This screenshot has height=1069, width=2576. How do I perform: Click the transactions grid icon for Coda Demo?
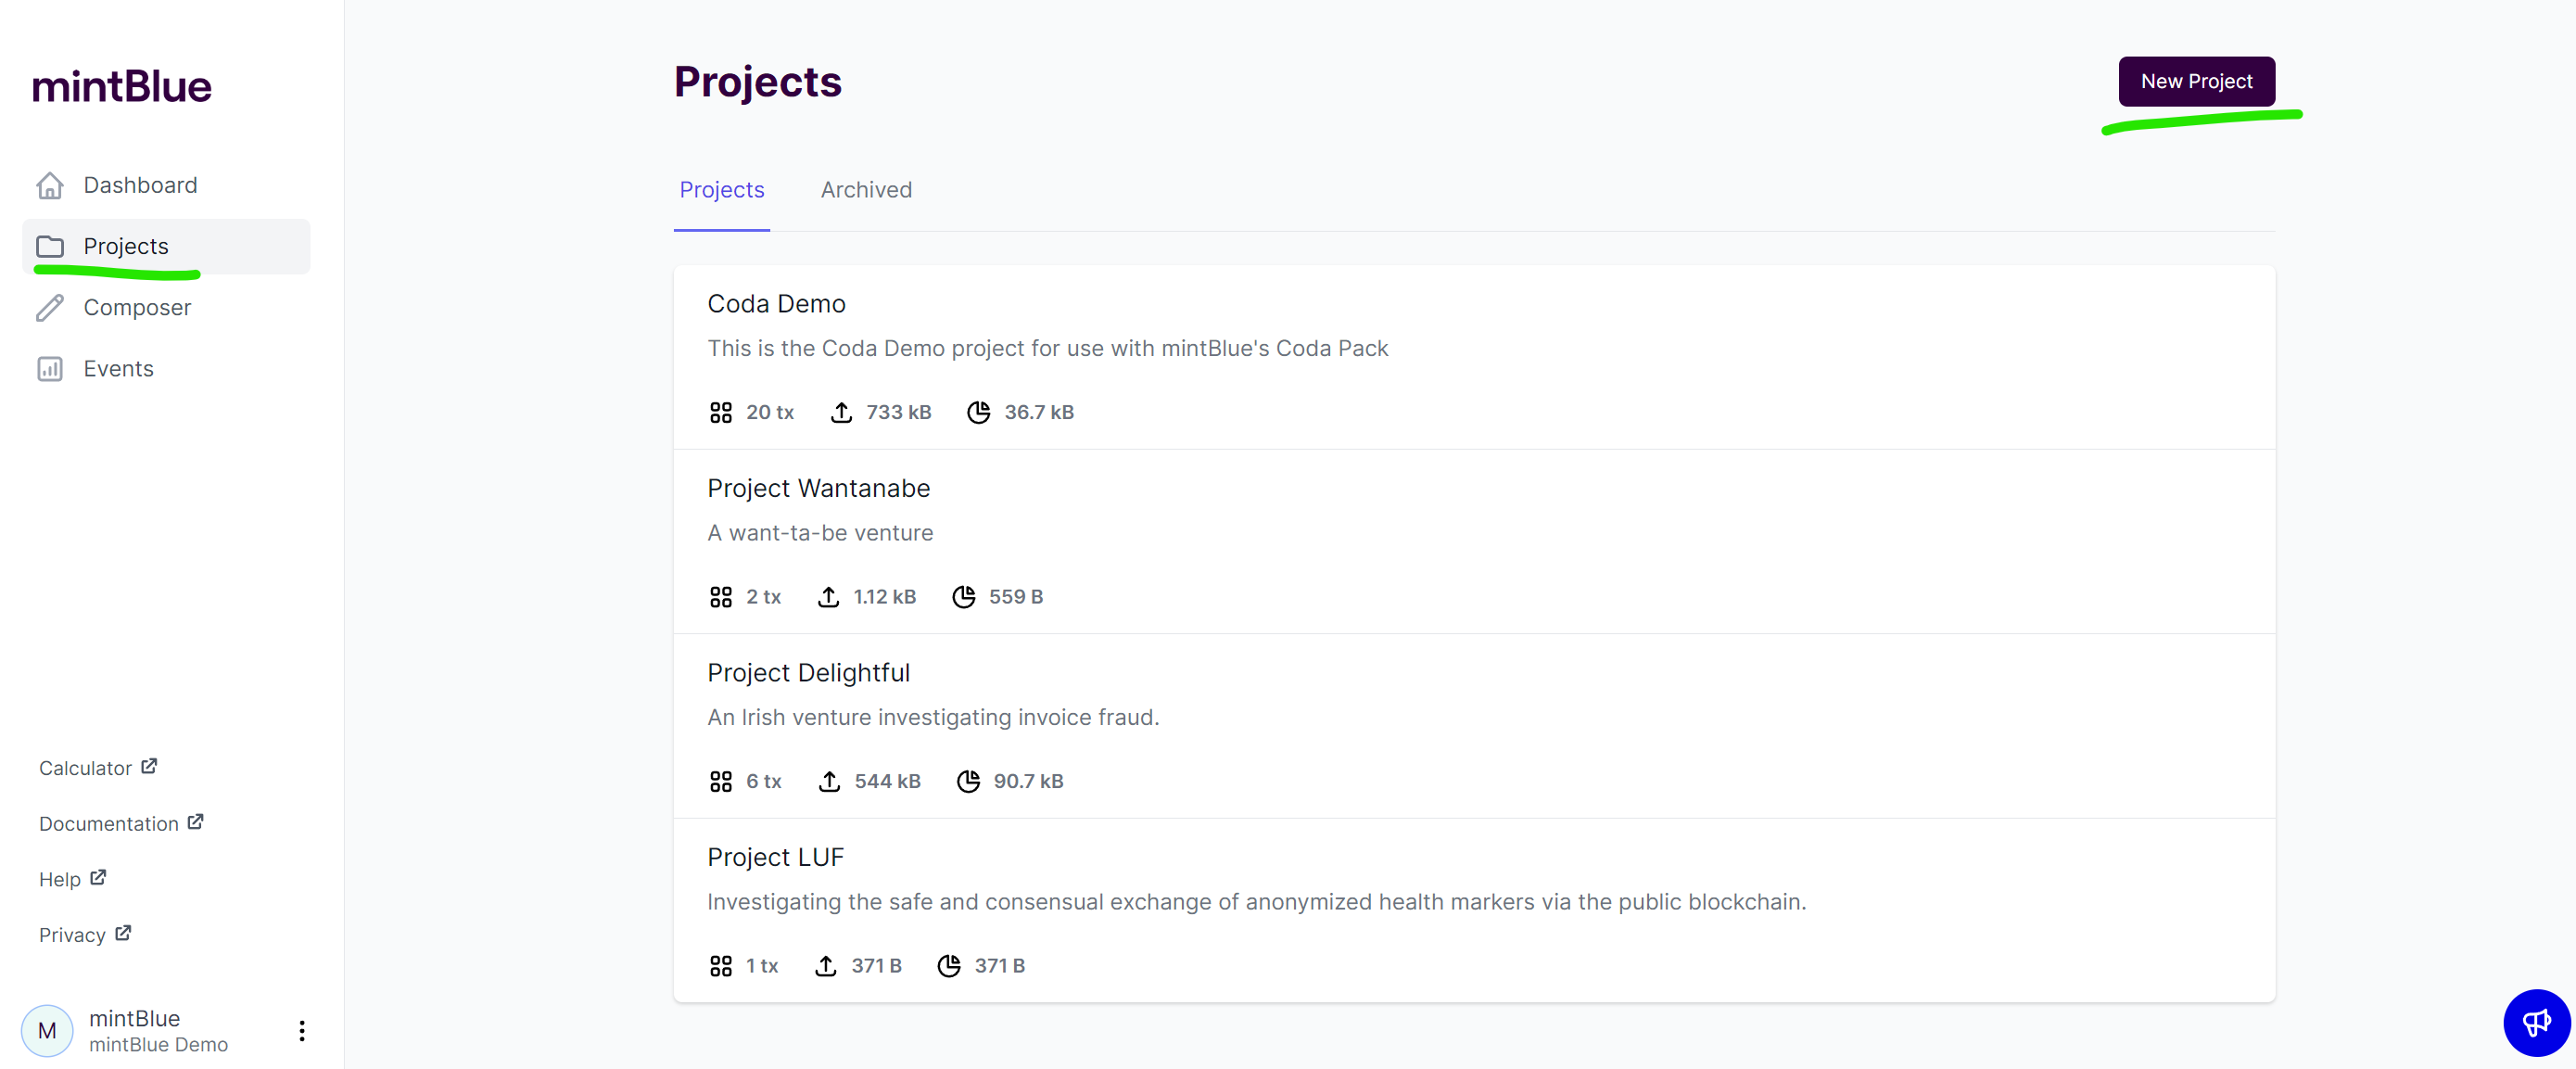(x=720, y=413)
